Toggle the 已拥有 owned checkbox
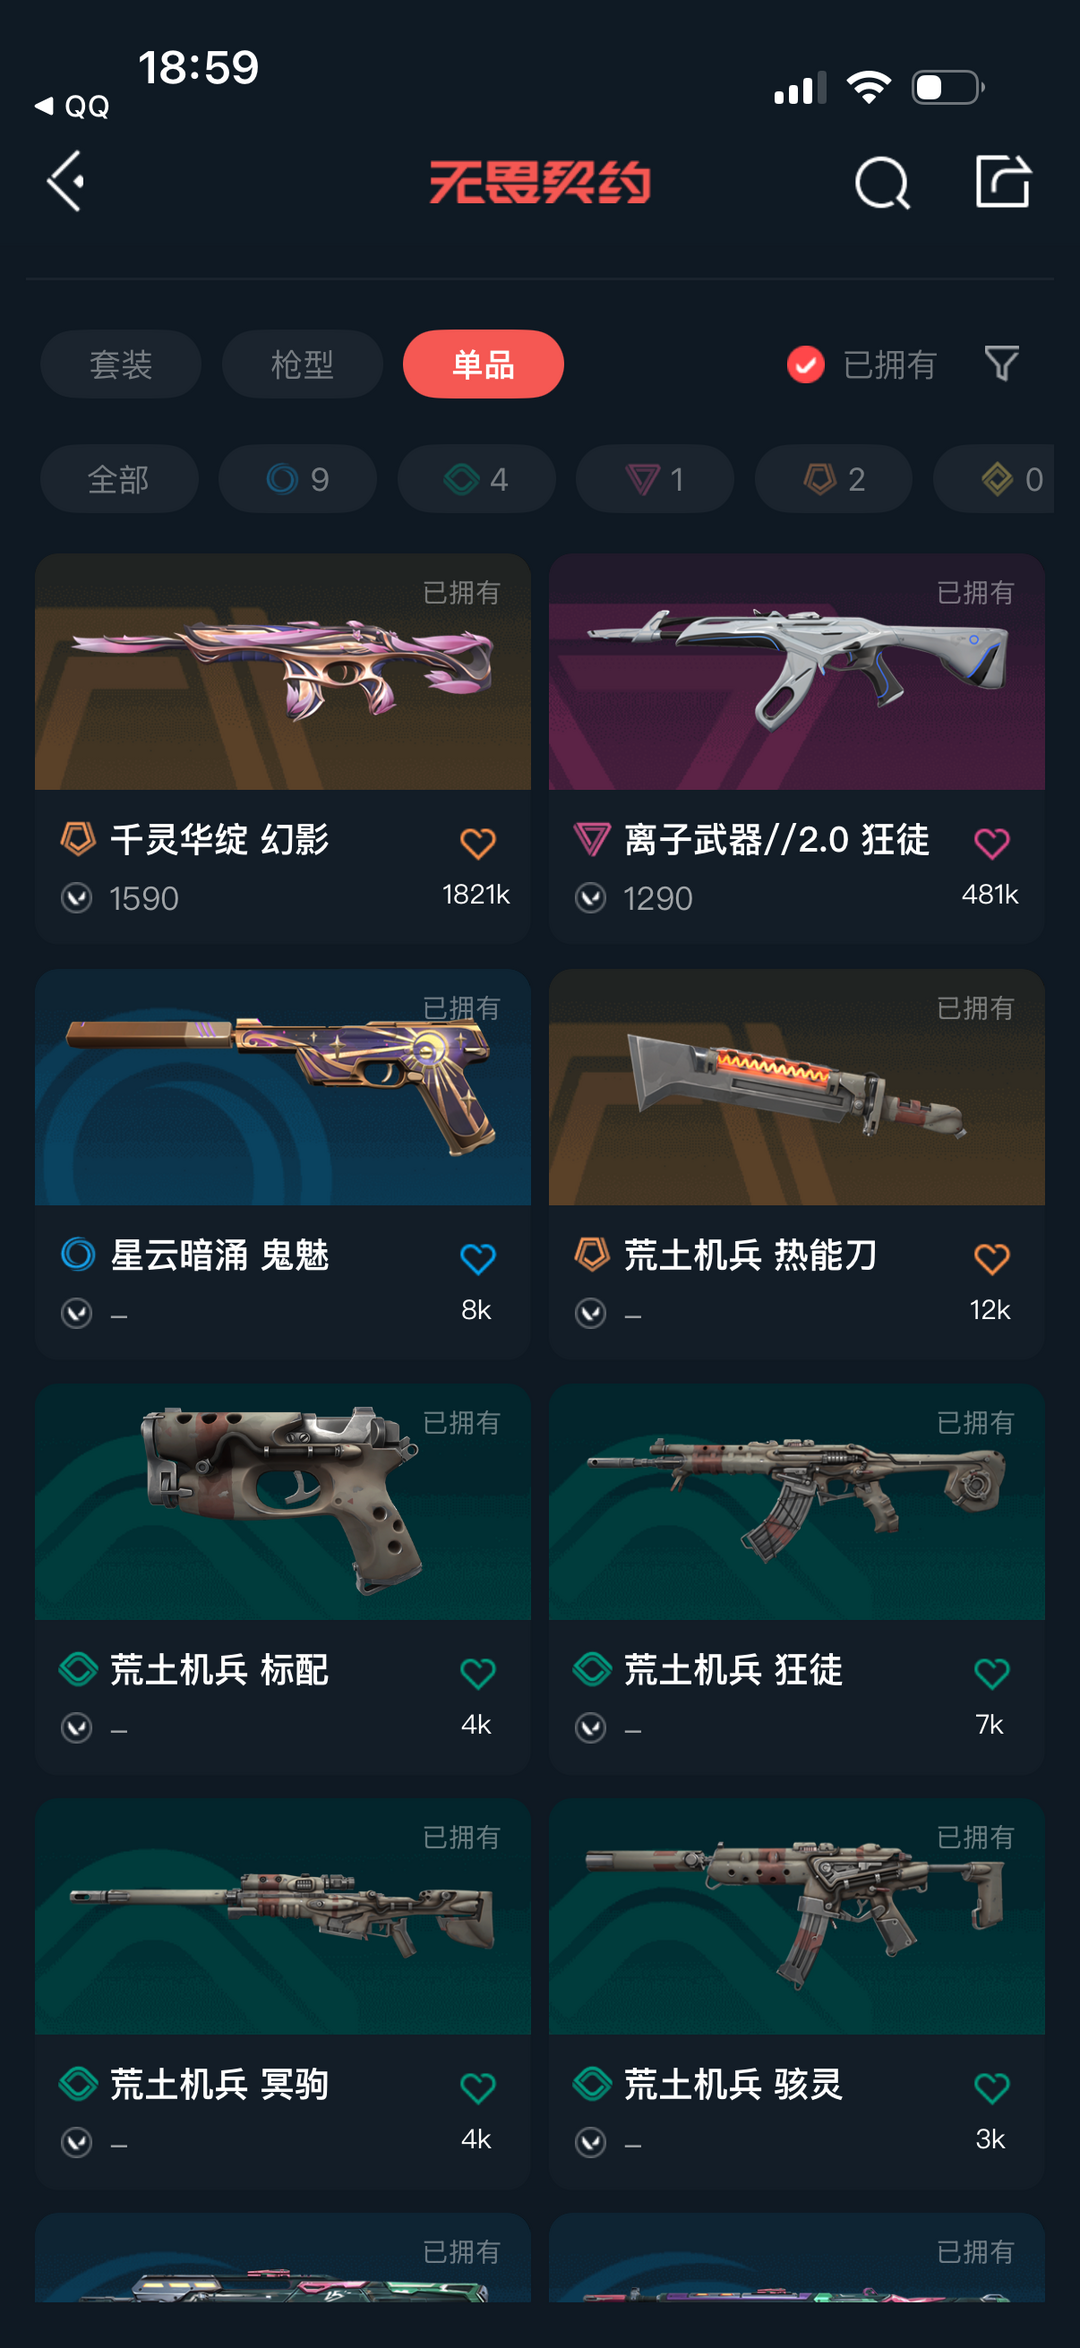Screen dimensions: 1080x2348 click(x=806, y=365)
